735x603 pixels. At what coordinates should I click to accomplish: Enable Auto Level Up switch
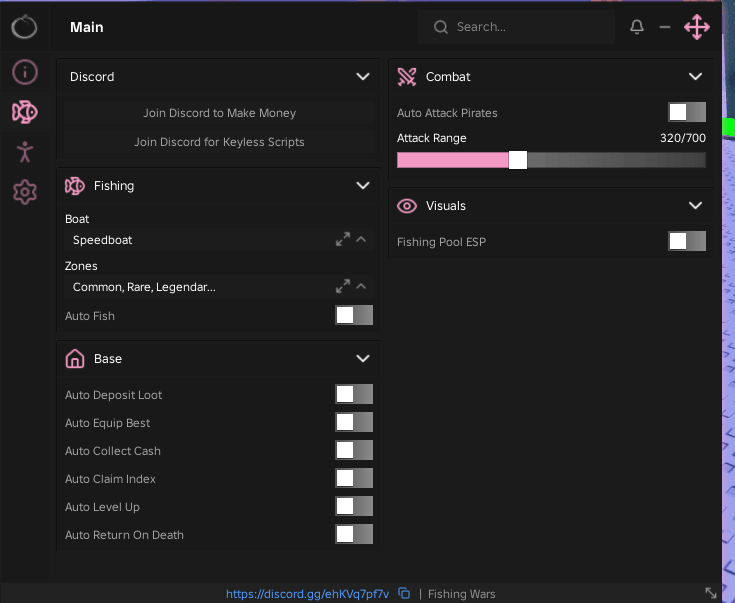[x=354, y=506]
